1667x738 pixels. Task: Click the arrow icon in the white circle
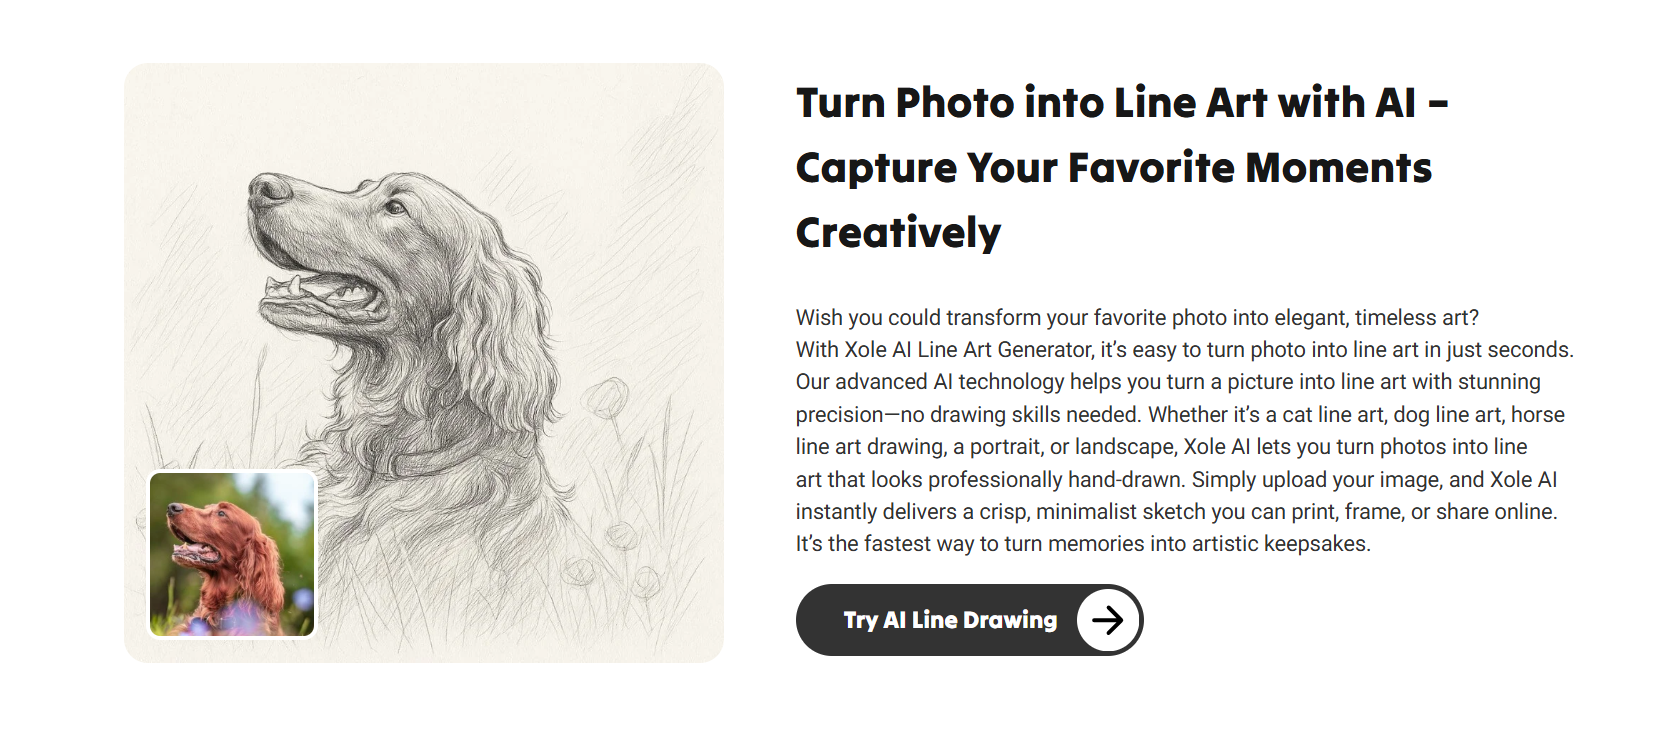point(1107,620)
